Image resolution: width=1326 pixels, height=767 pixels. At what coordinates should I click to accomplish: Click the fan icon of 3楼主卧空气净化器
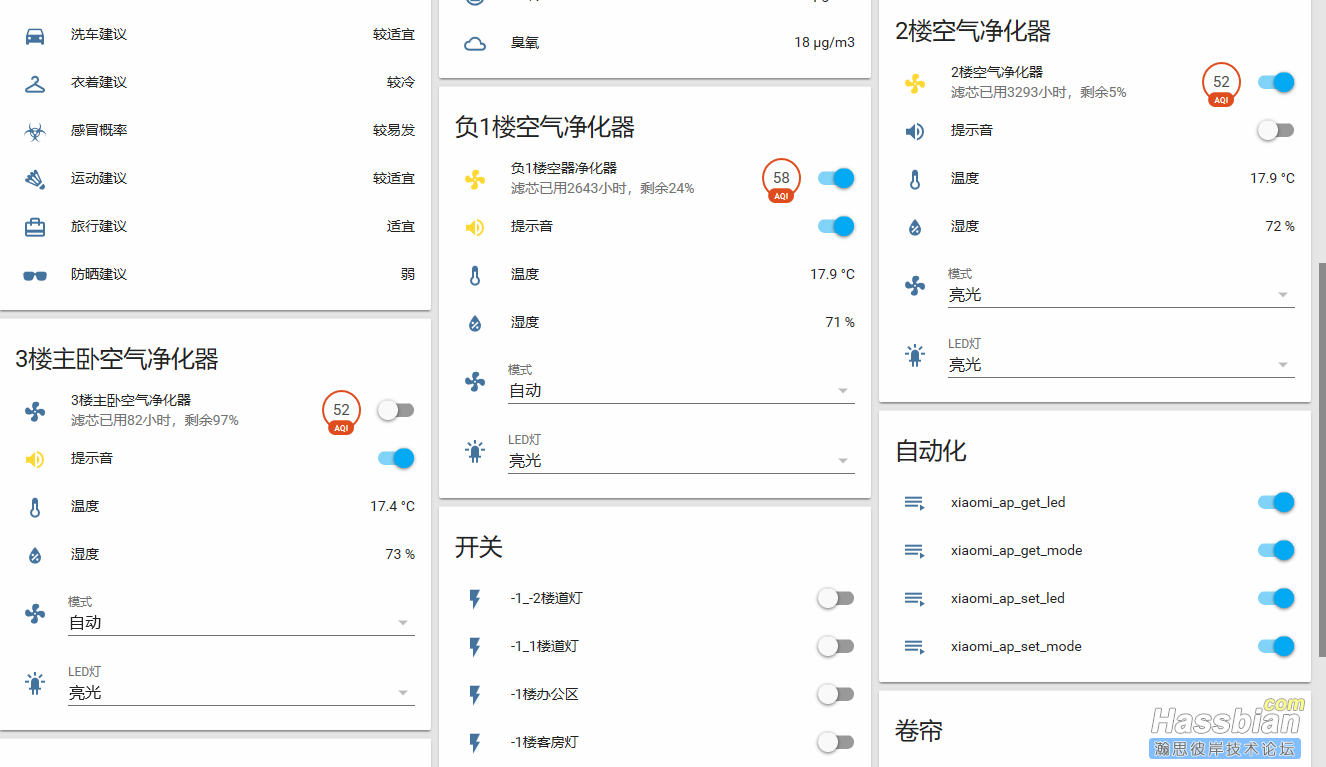(35, 411)
